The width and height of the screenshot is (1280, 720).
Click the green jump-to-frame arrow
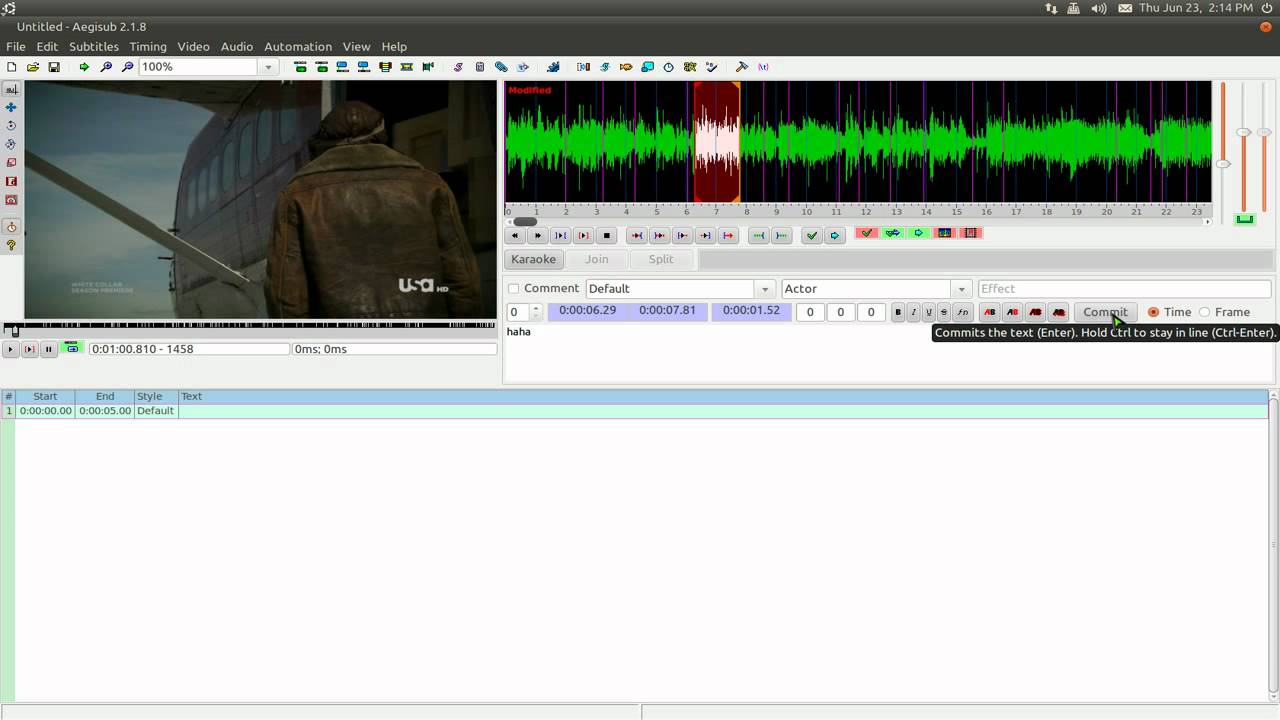coord(84,67)
